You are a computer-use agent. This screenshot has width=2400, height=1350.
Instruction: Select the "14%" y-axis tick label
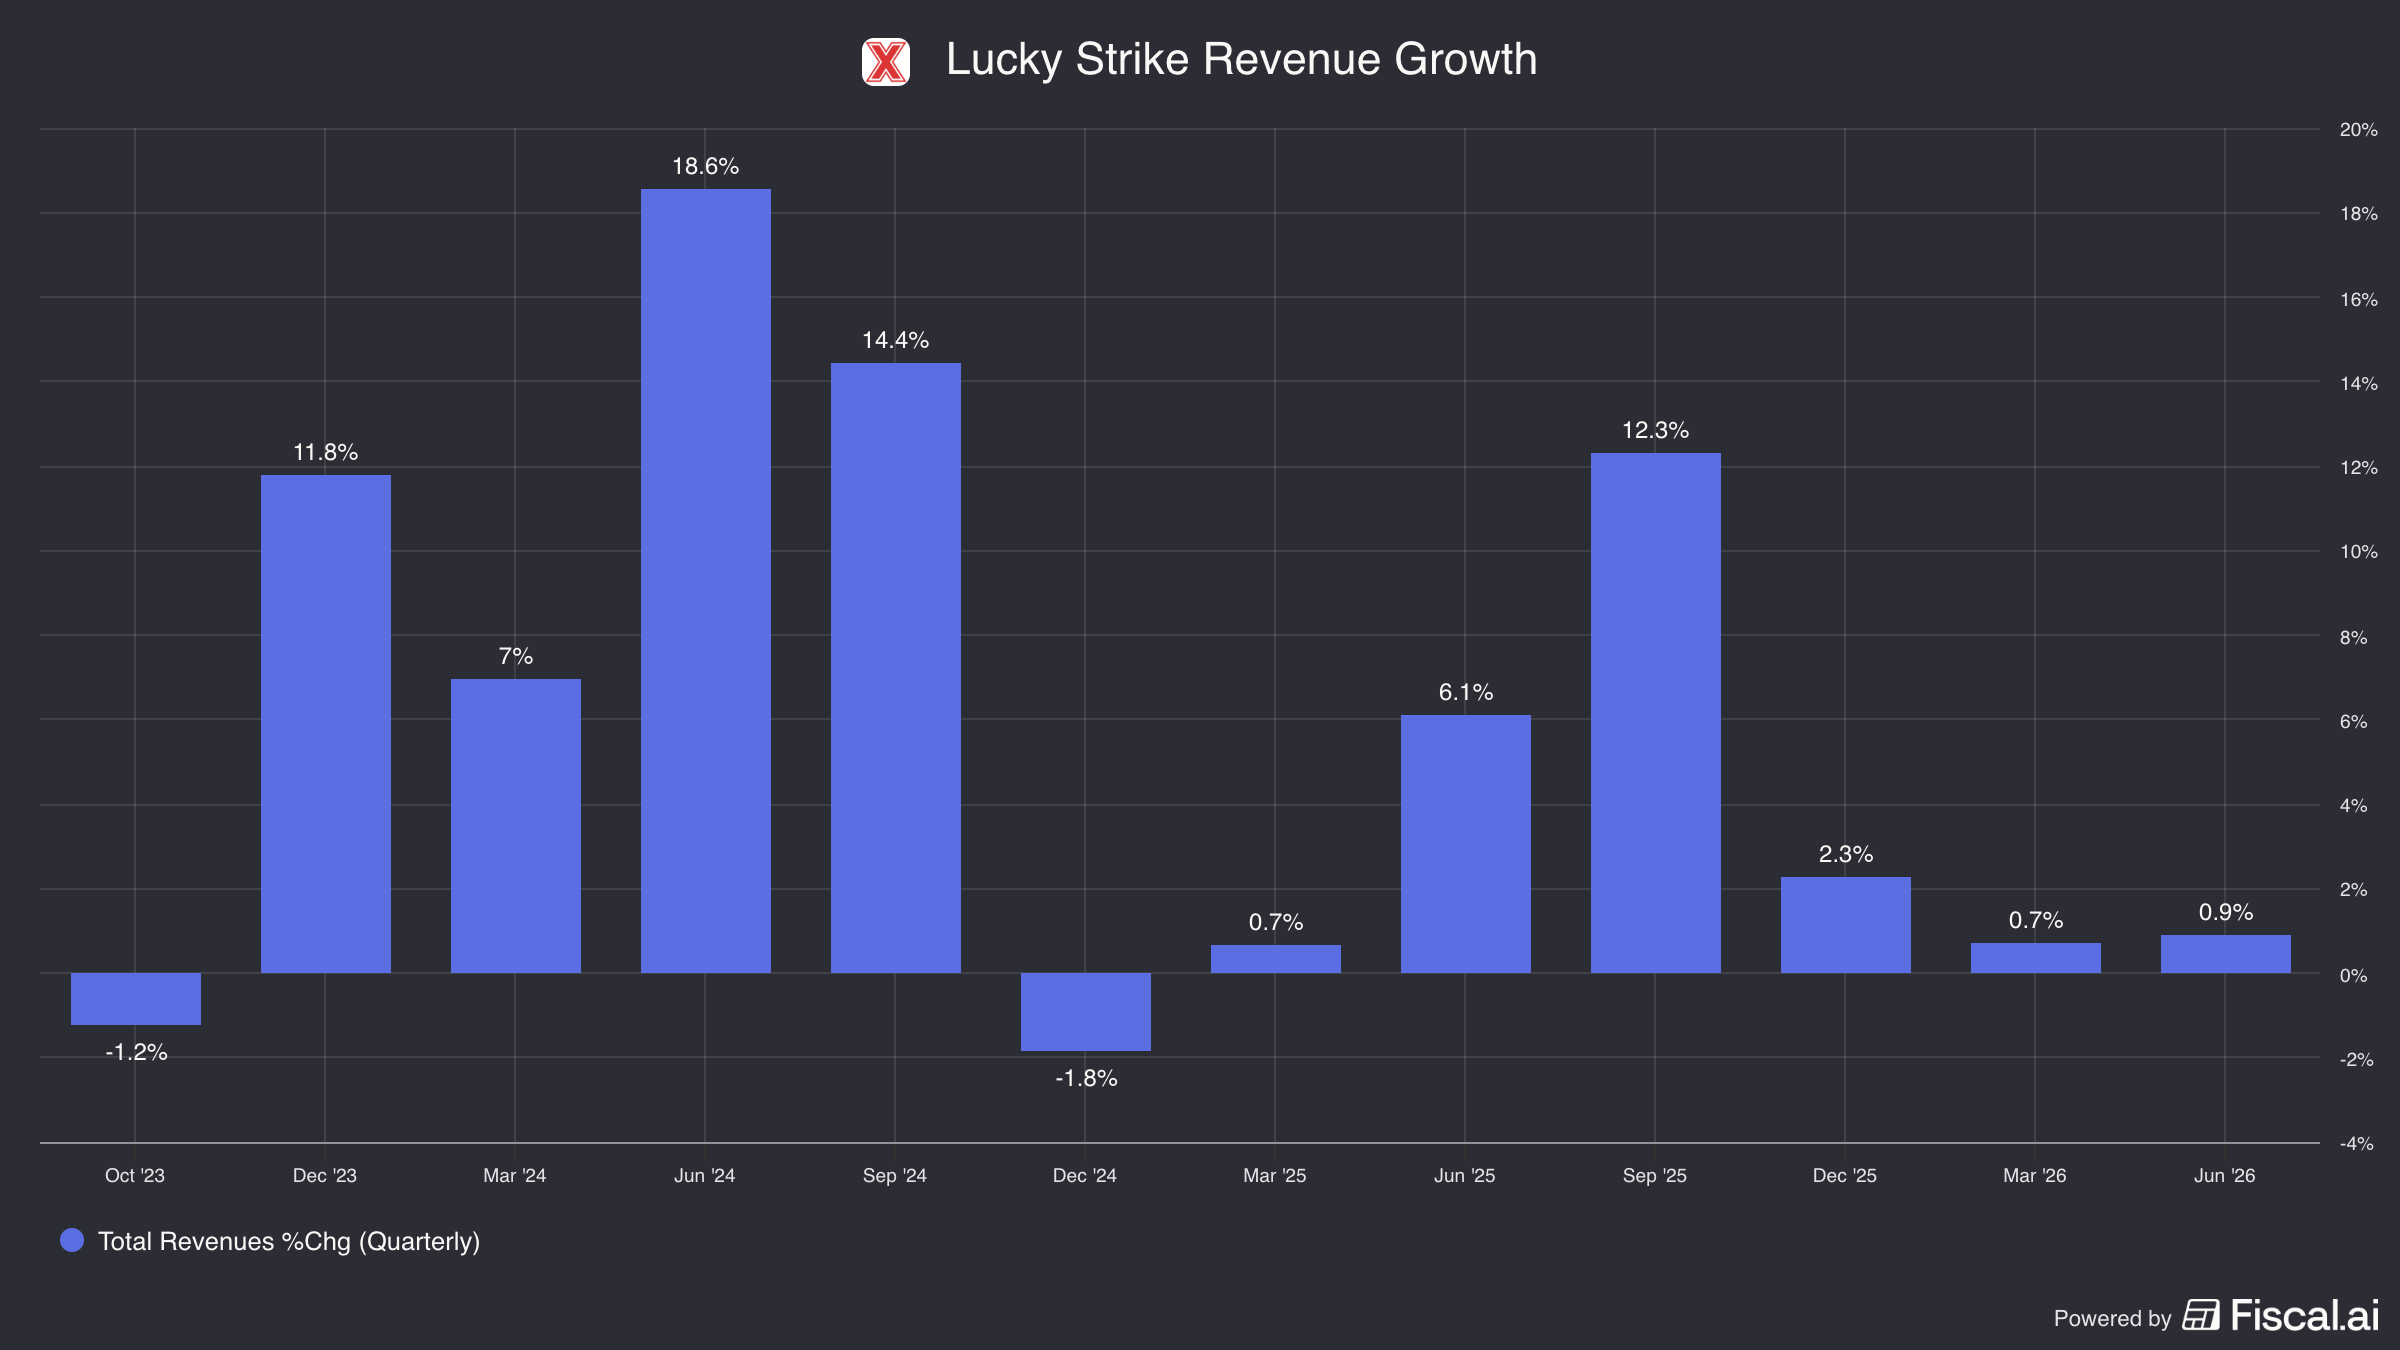2359,383
